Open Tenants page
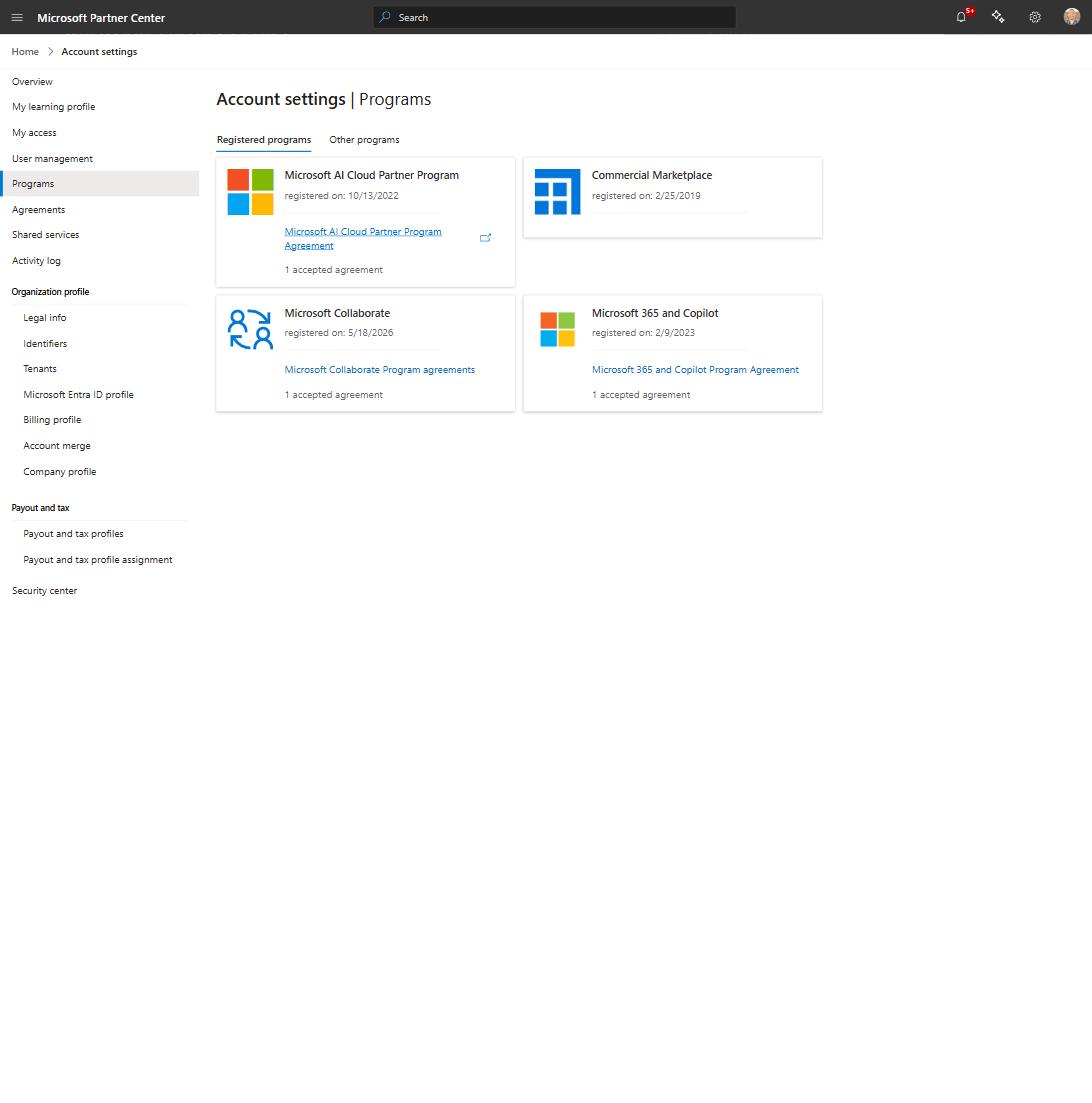The width and height of the screenshot is (1092, 1103). point(40,369)
